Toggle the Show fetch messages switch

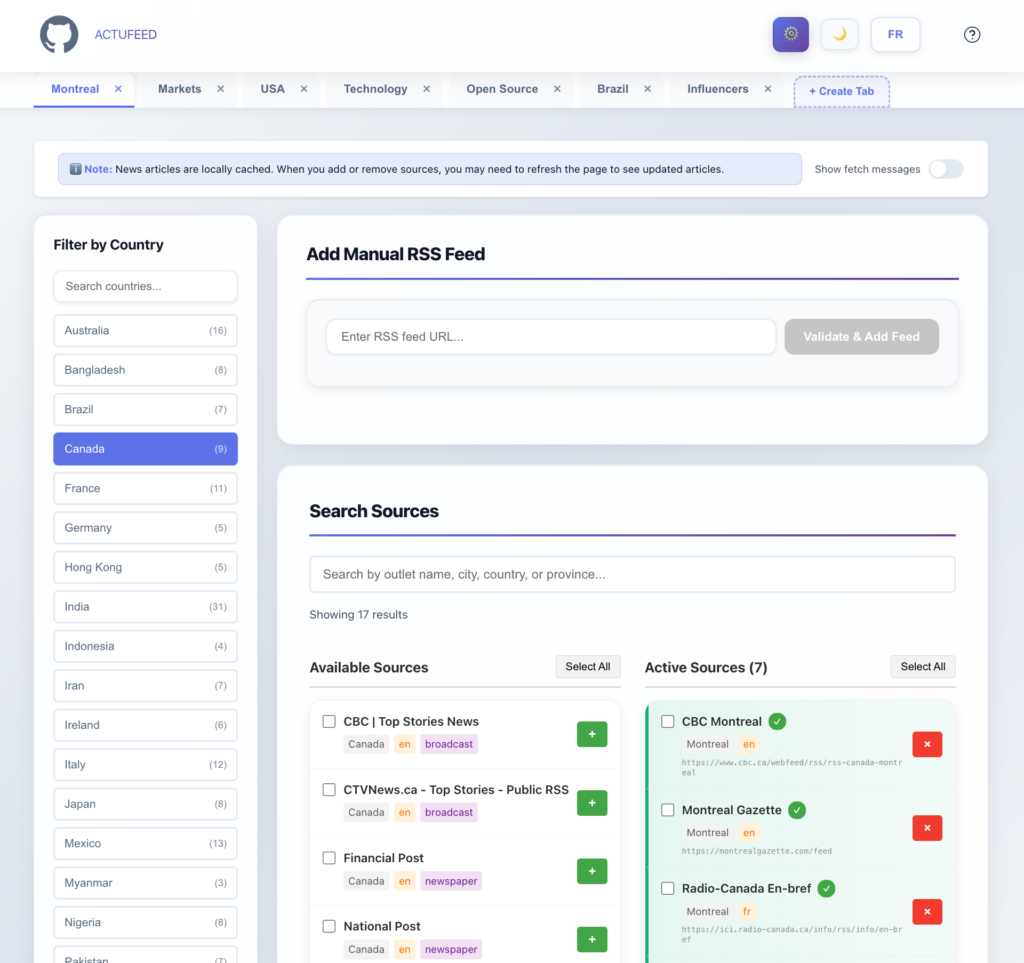point(945,169)
